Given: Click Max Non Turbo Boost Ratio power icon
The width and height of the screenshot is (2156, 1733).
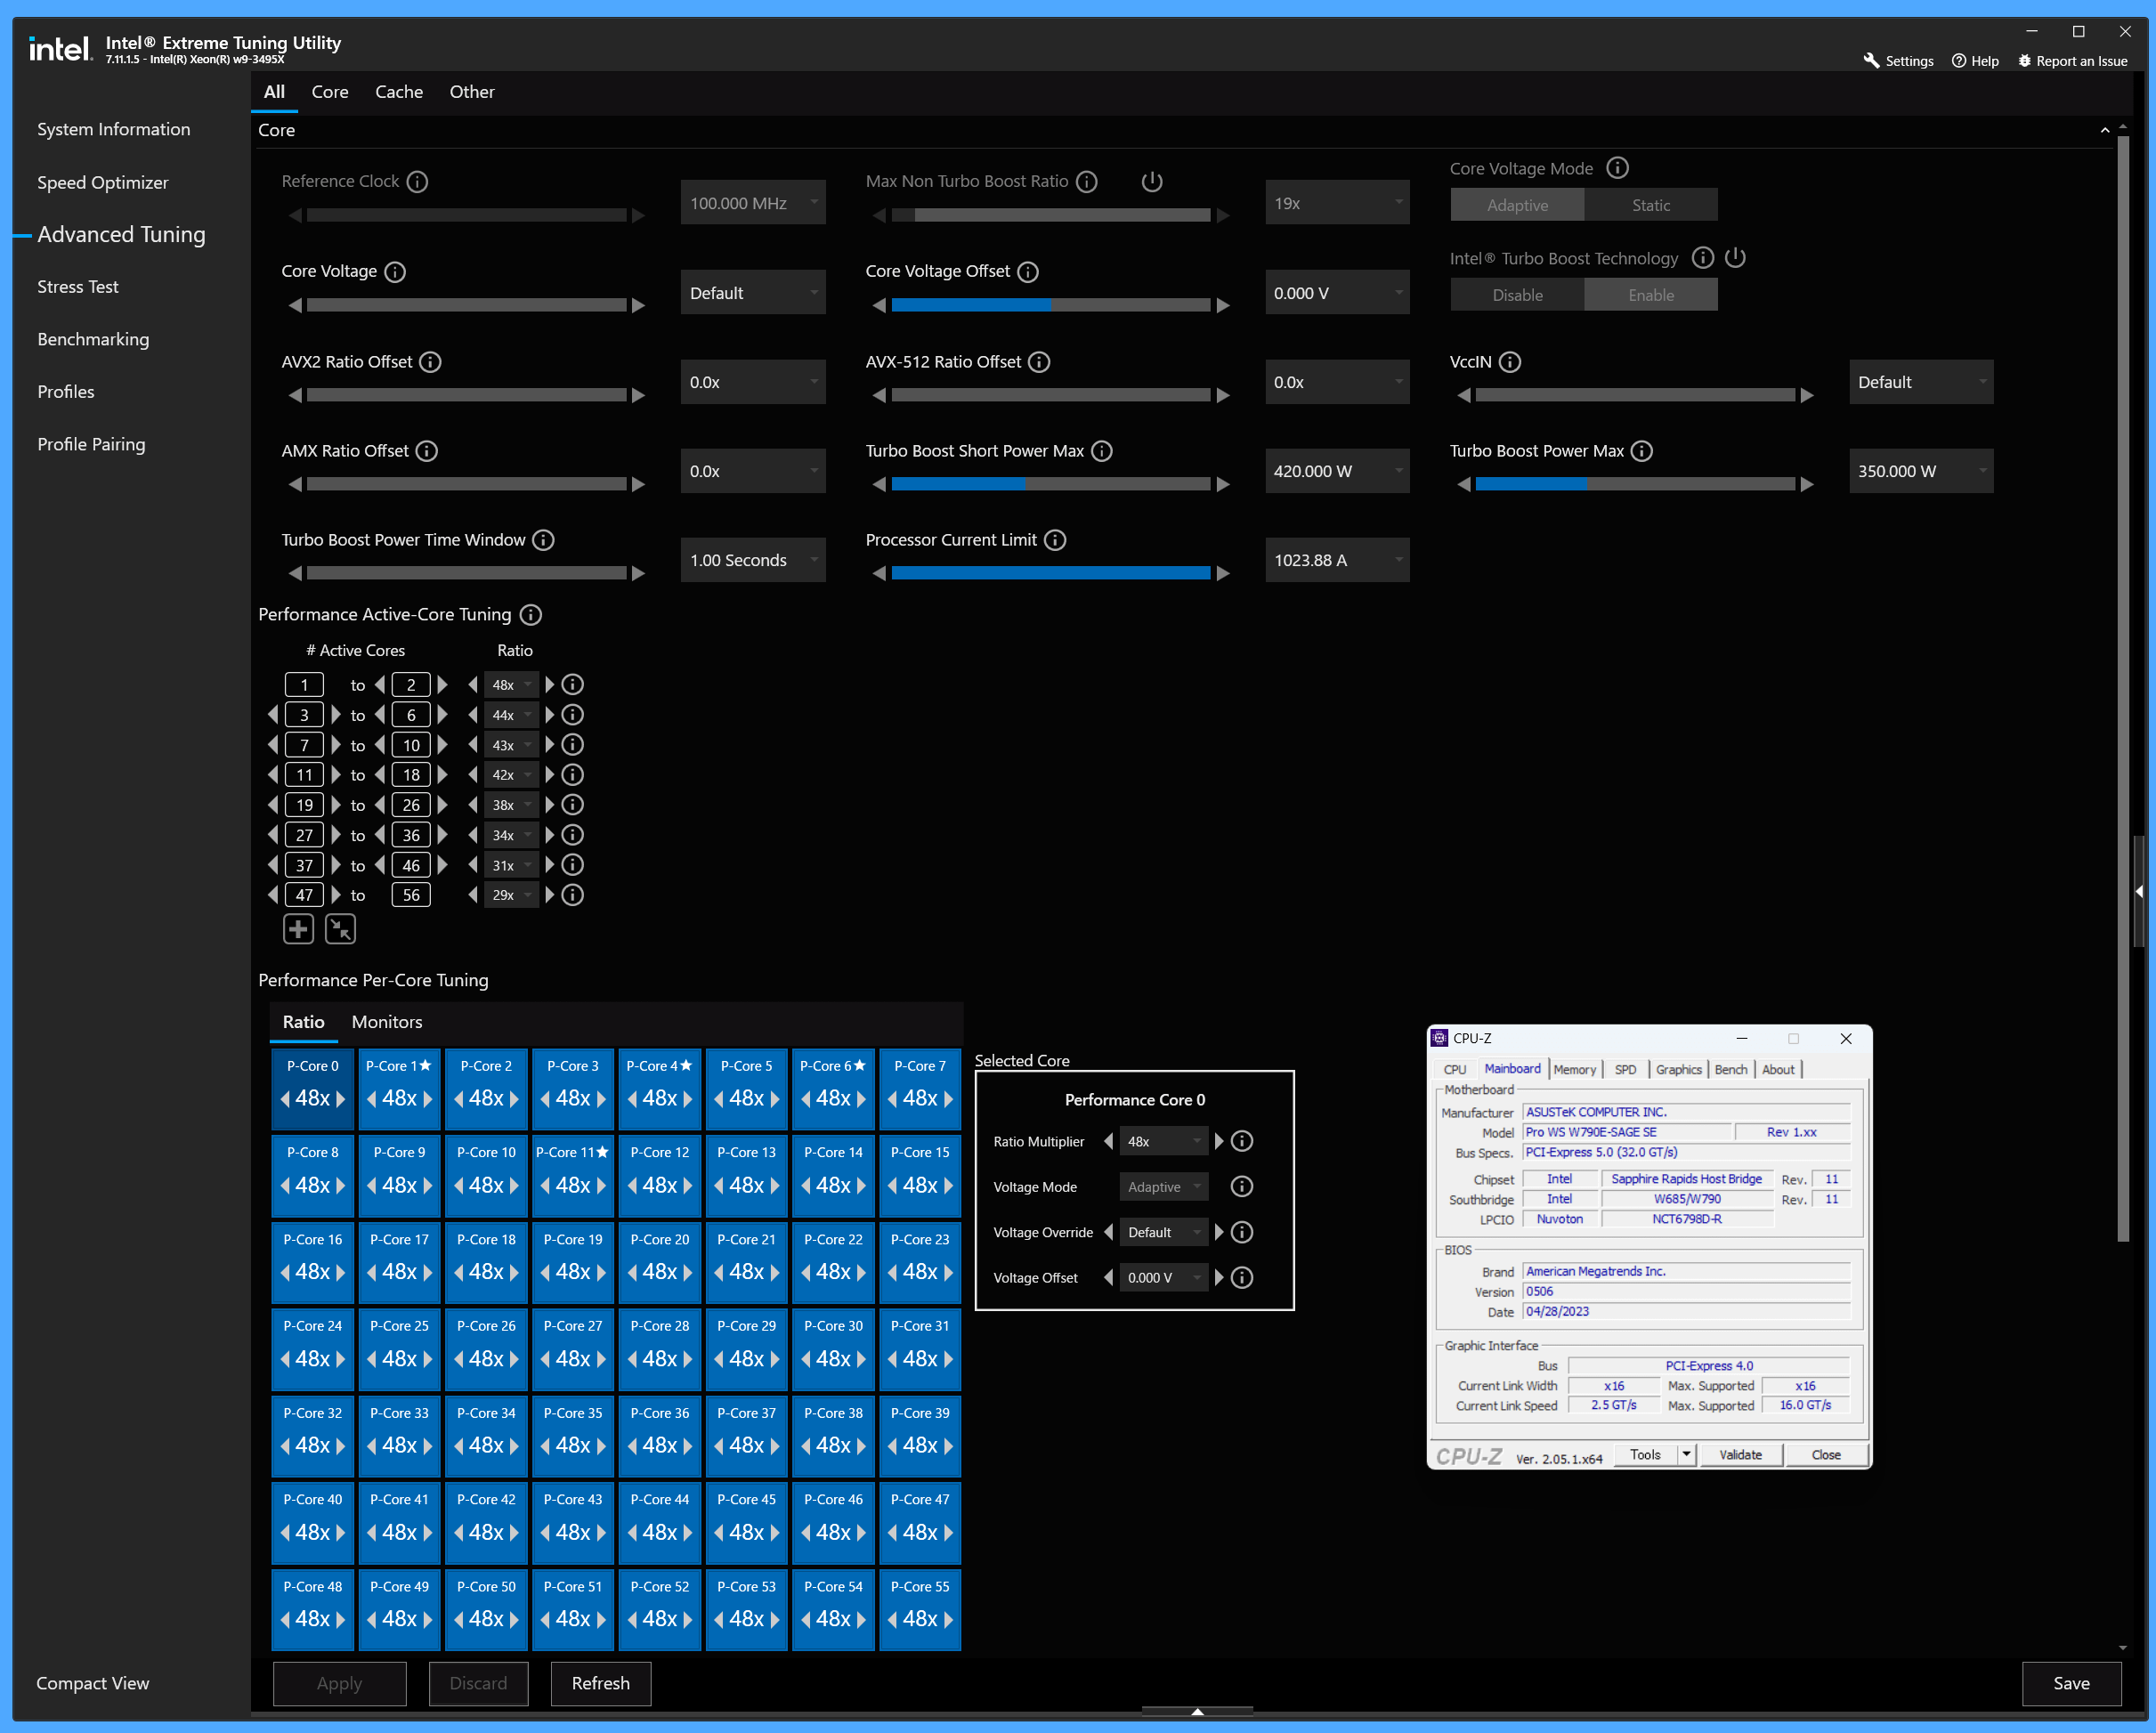Looking at the screenshot, I should pos(1152,181).
